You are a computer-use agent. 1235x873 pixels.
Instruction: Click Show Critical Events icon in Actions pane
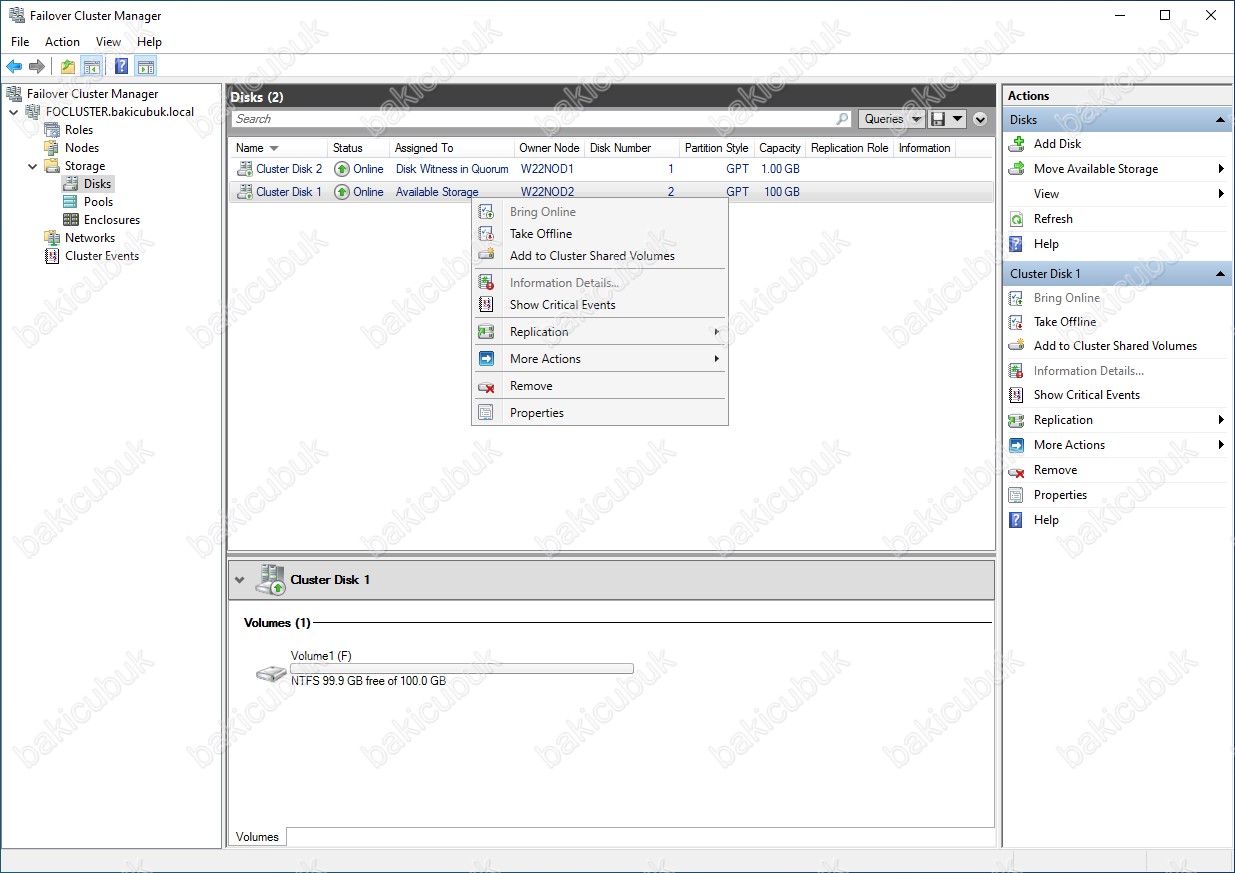1016,395
